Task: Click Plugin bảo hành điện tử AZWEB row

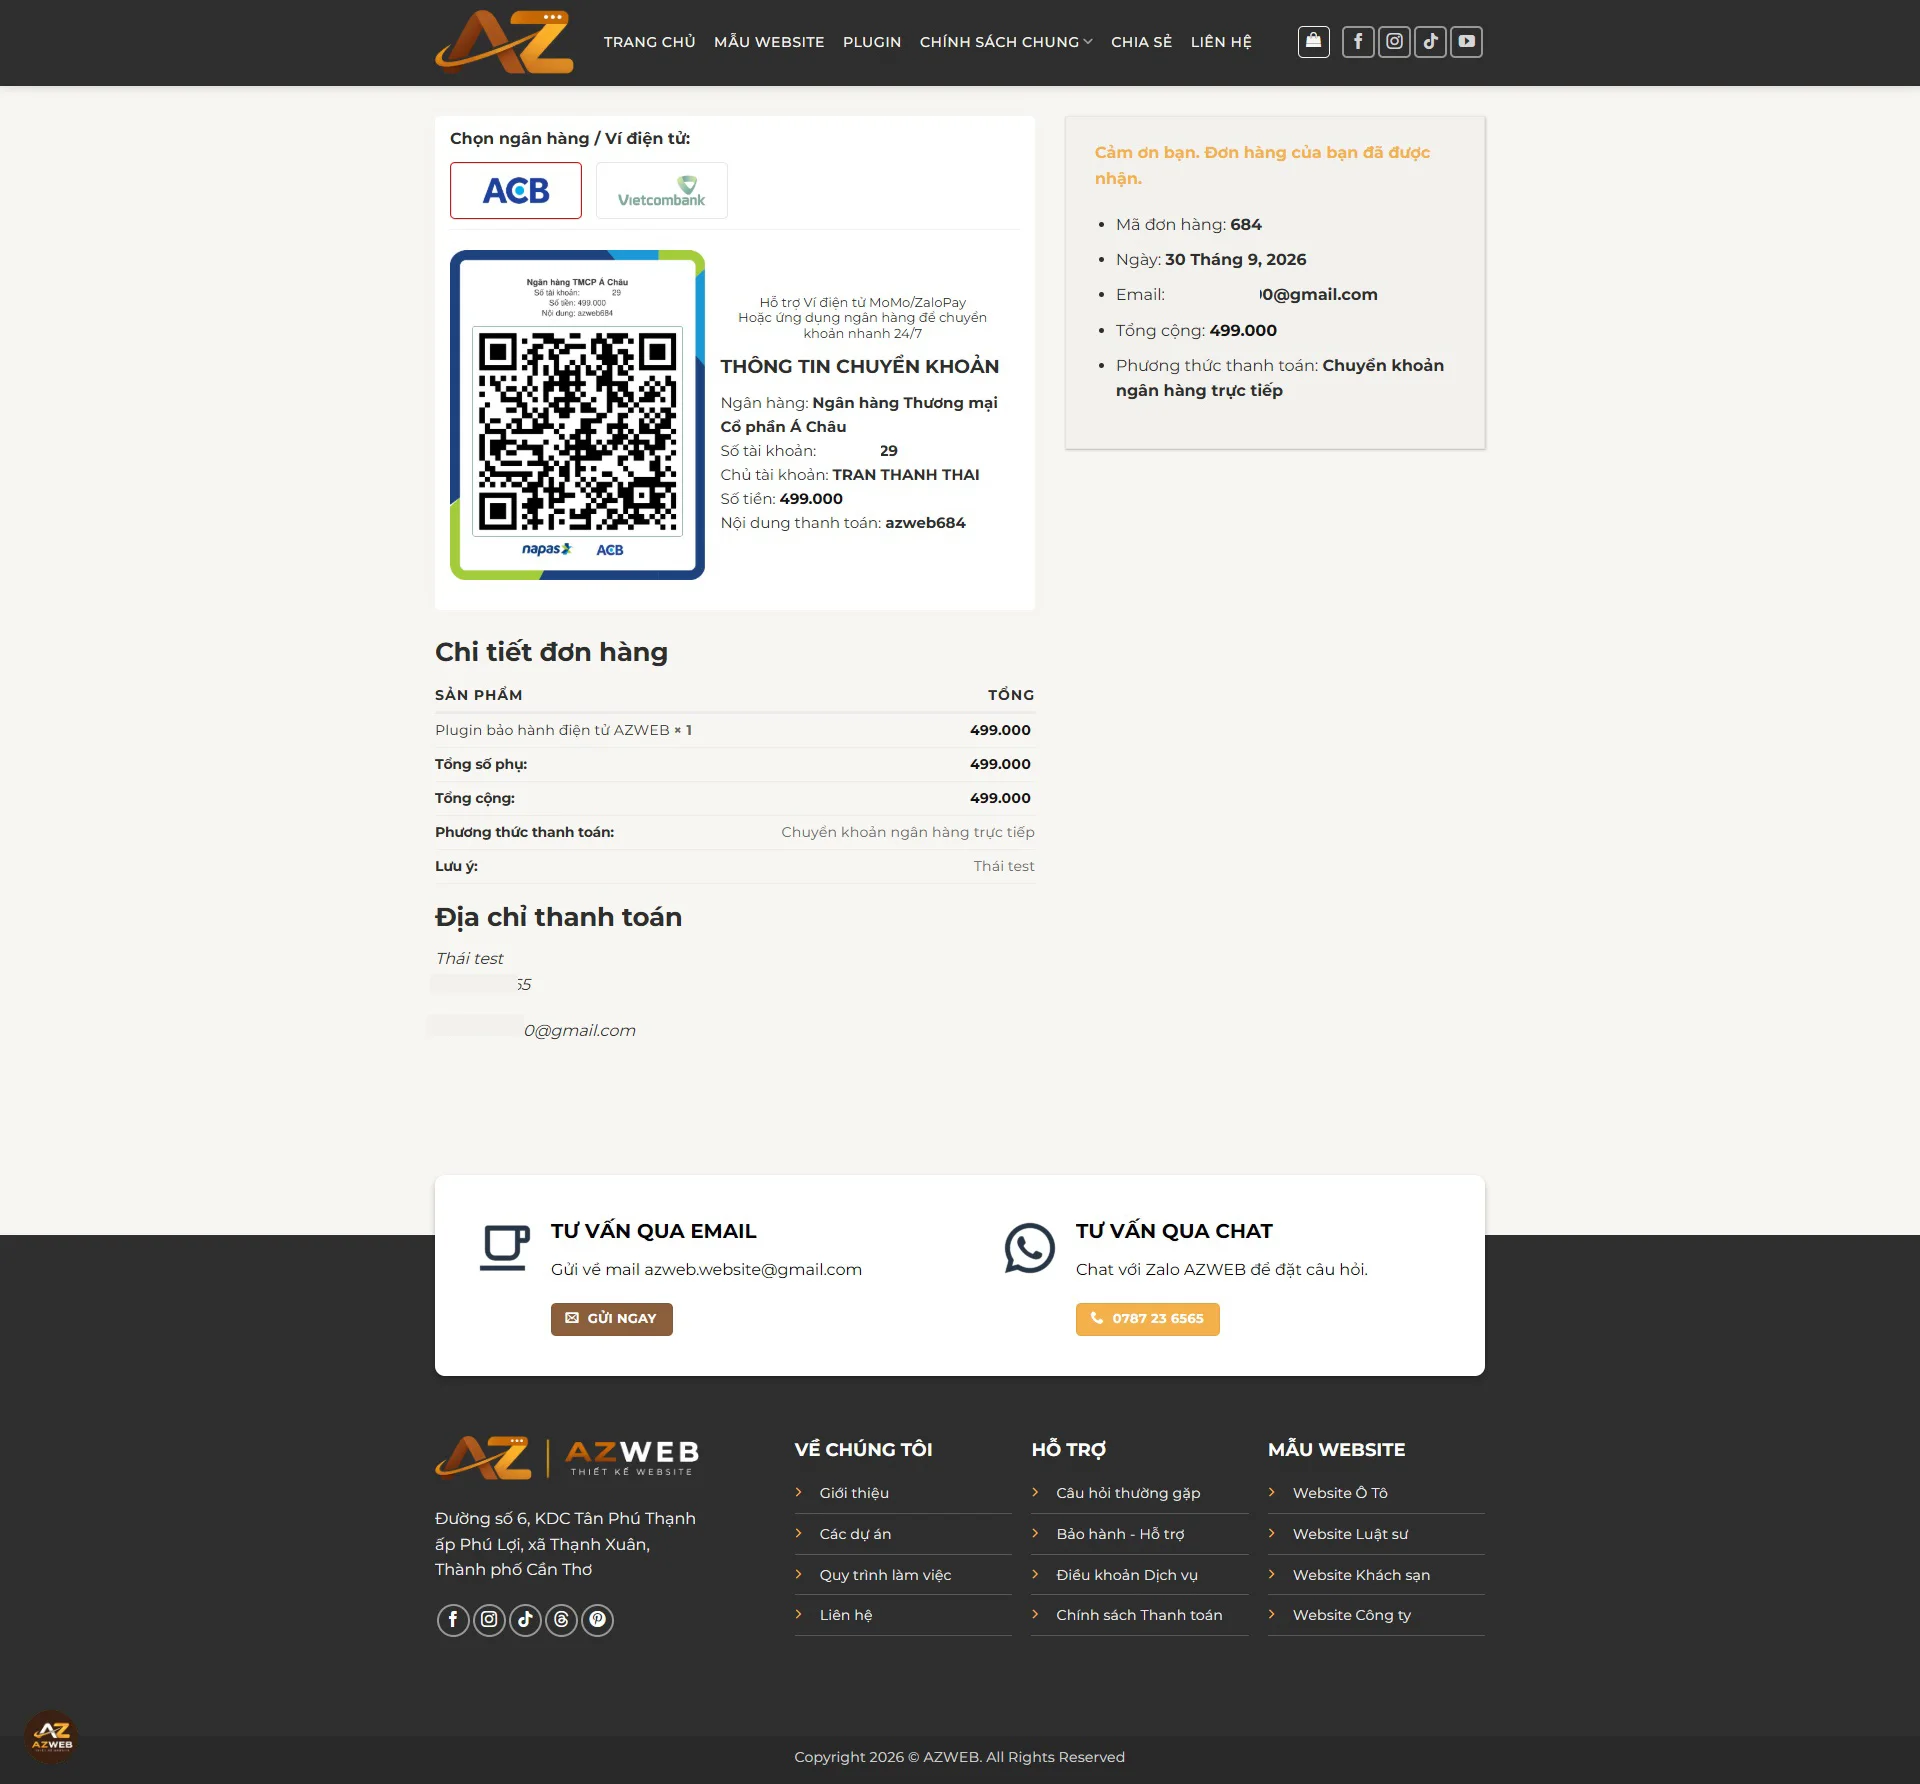Action: point(735,730)
